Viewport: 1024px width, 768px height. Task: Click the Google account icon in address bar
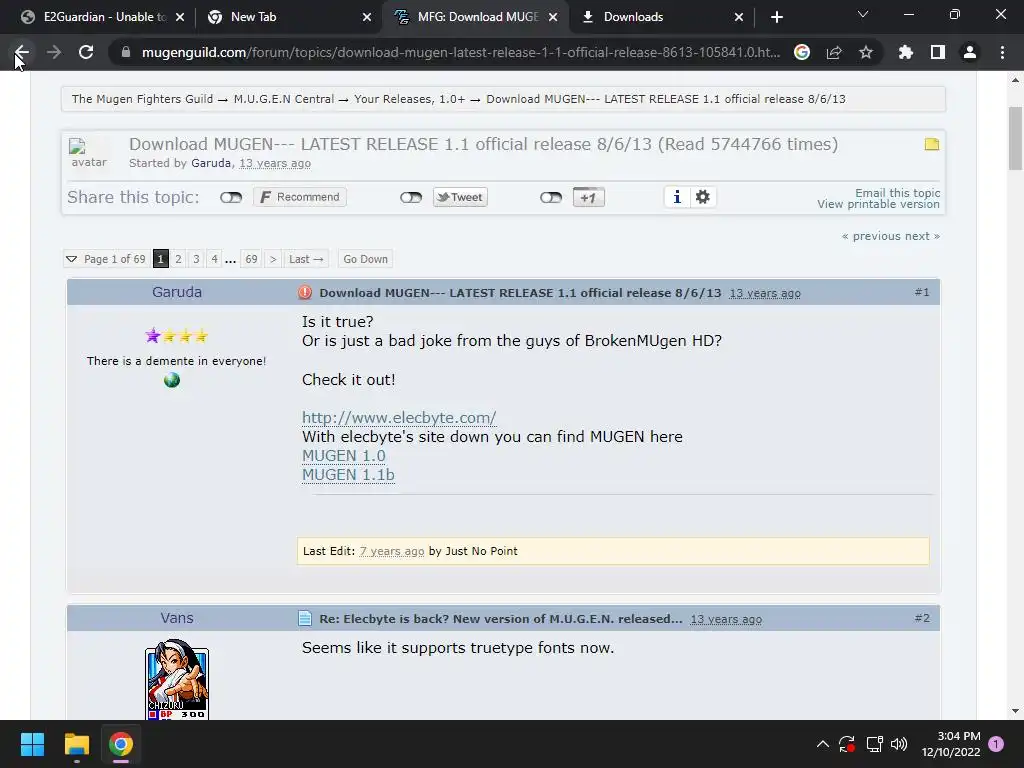pyautogui.click(x=802, y=52)
